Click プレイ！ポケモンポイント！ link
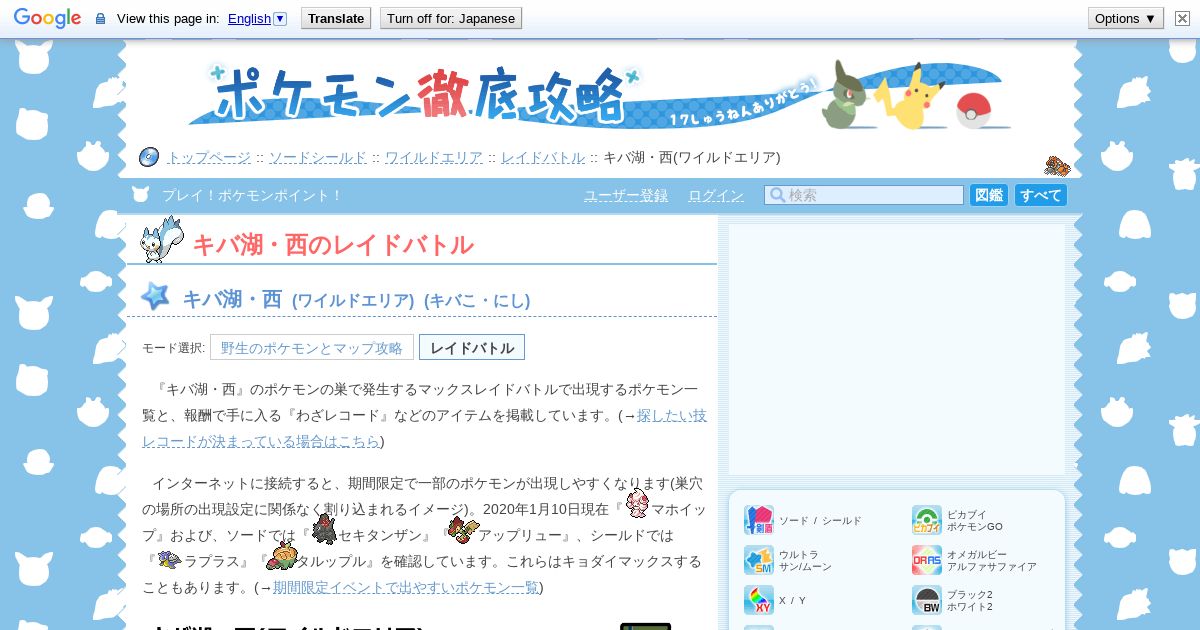The image size is (1200, 630). tap(252, 195)
